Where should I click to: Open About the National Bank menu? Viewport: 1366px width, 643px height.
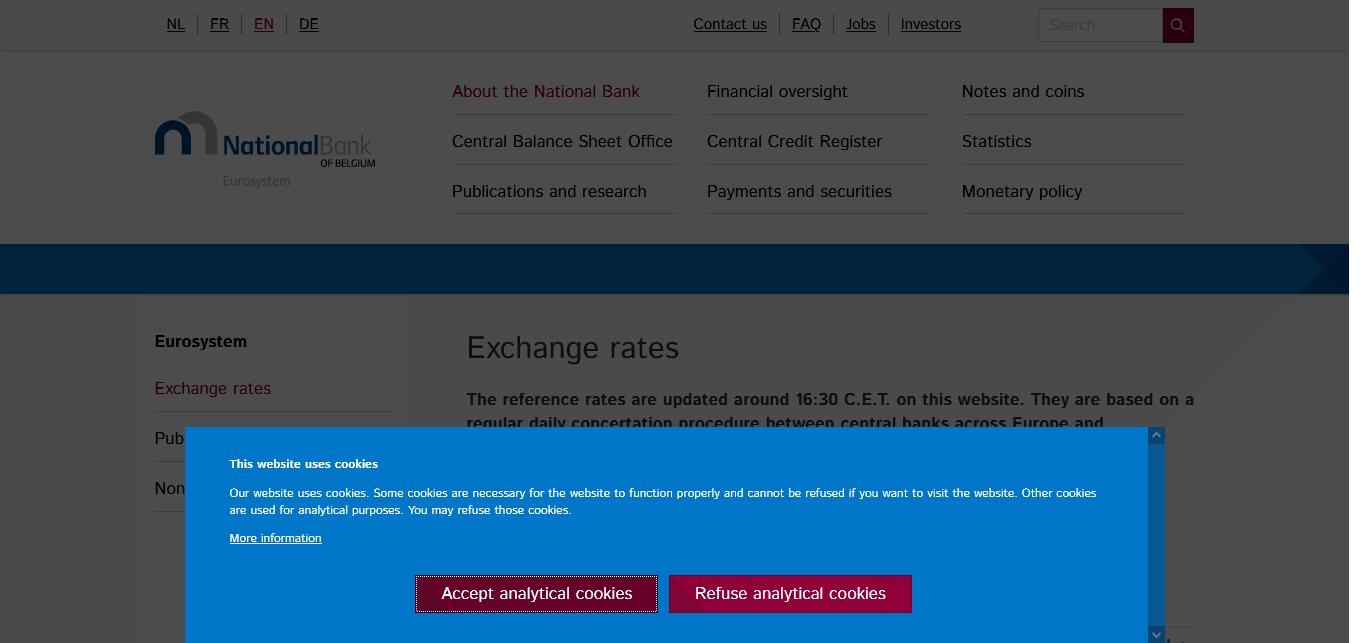[x=546, y=91]
